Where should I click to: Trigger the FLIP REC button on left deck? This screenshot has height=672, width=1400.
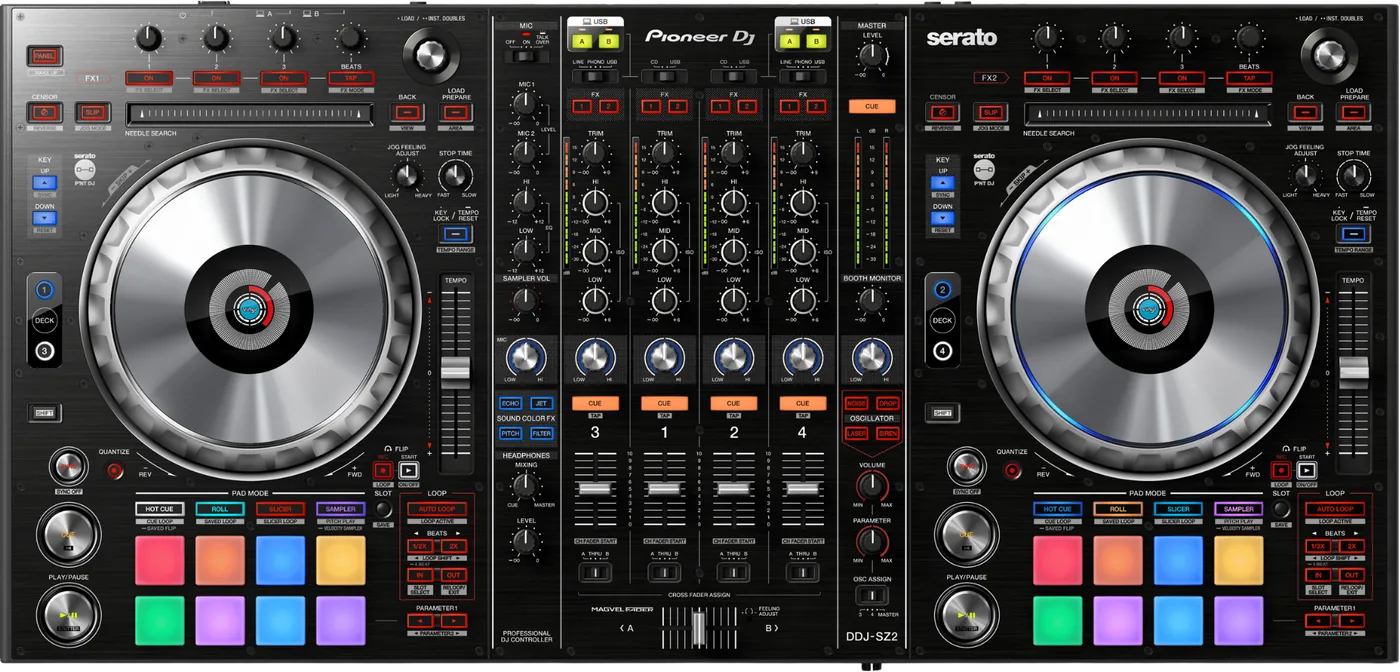tap(382, 469)
